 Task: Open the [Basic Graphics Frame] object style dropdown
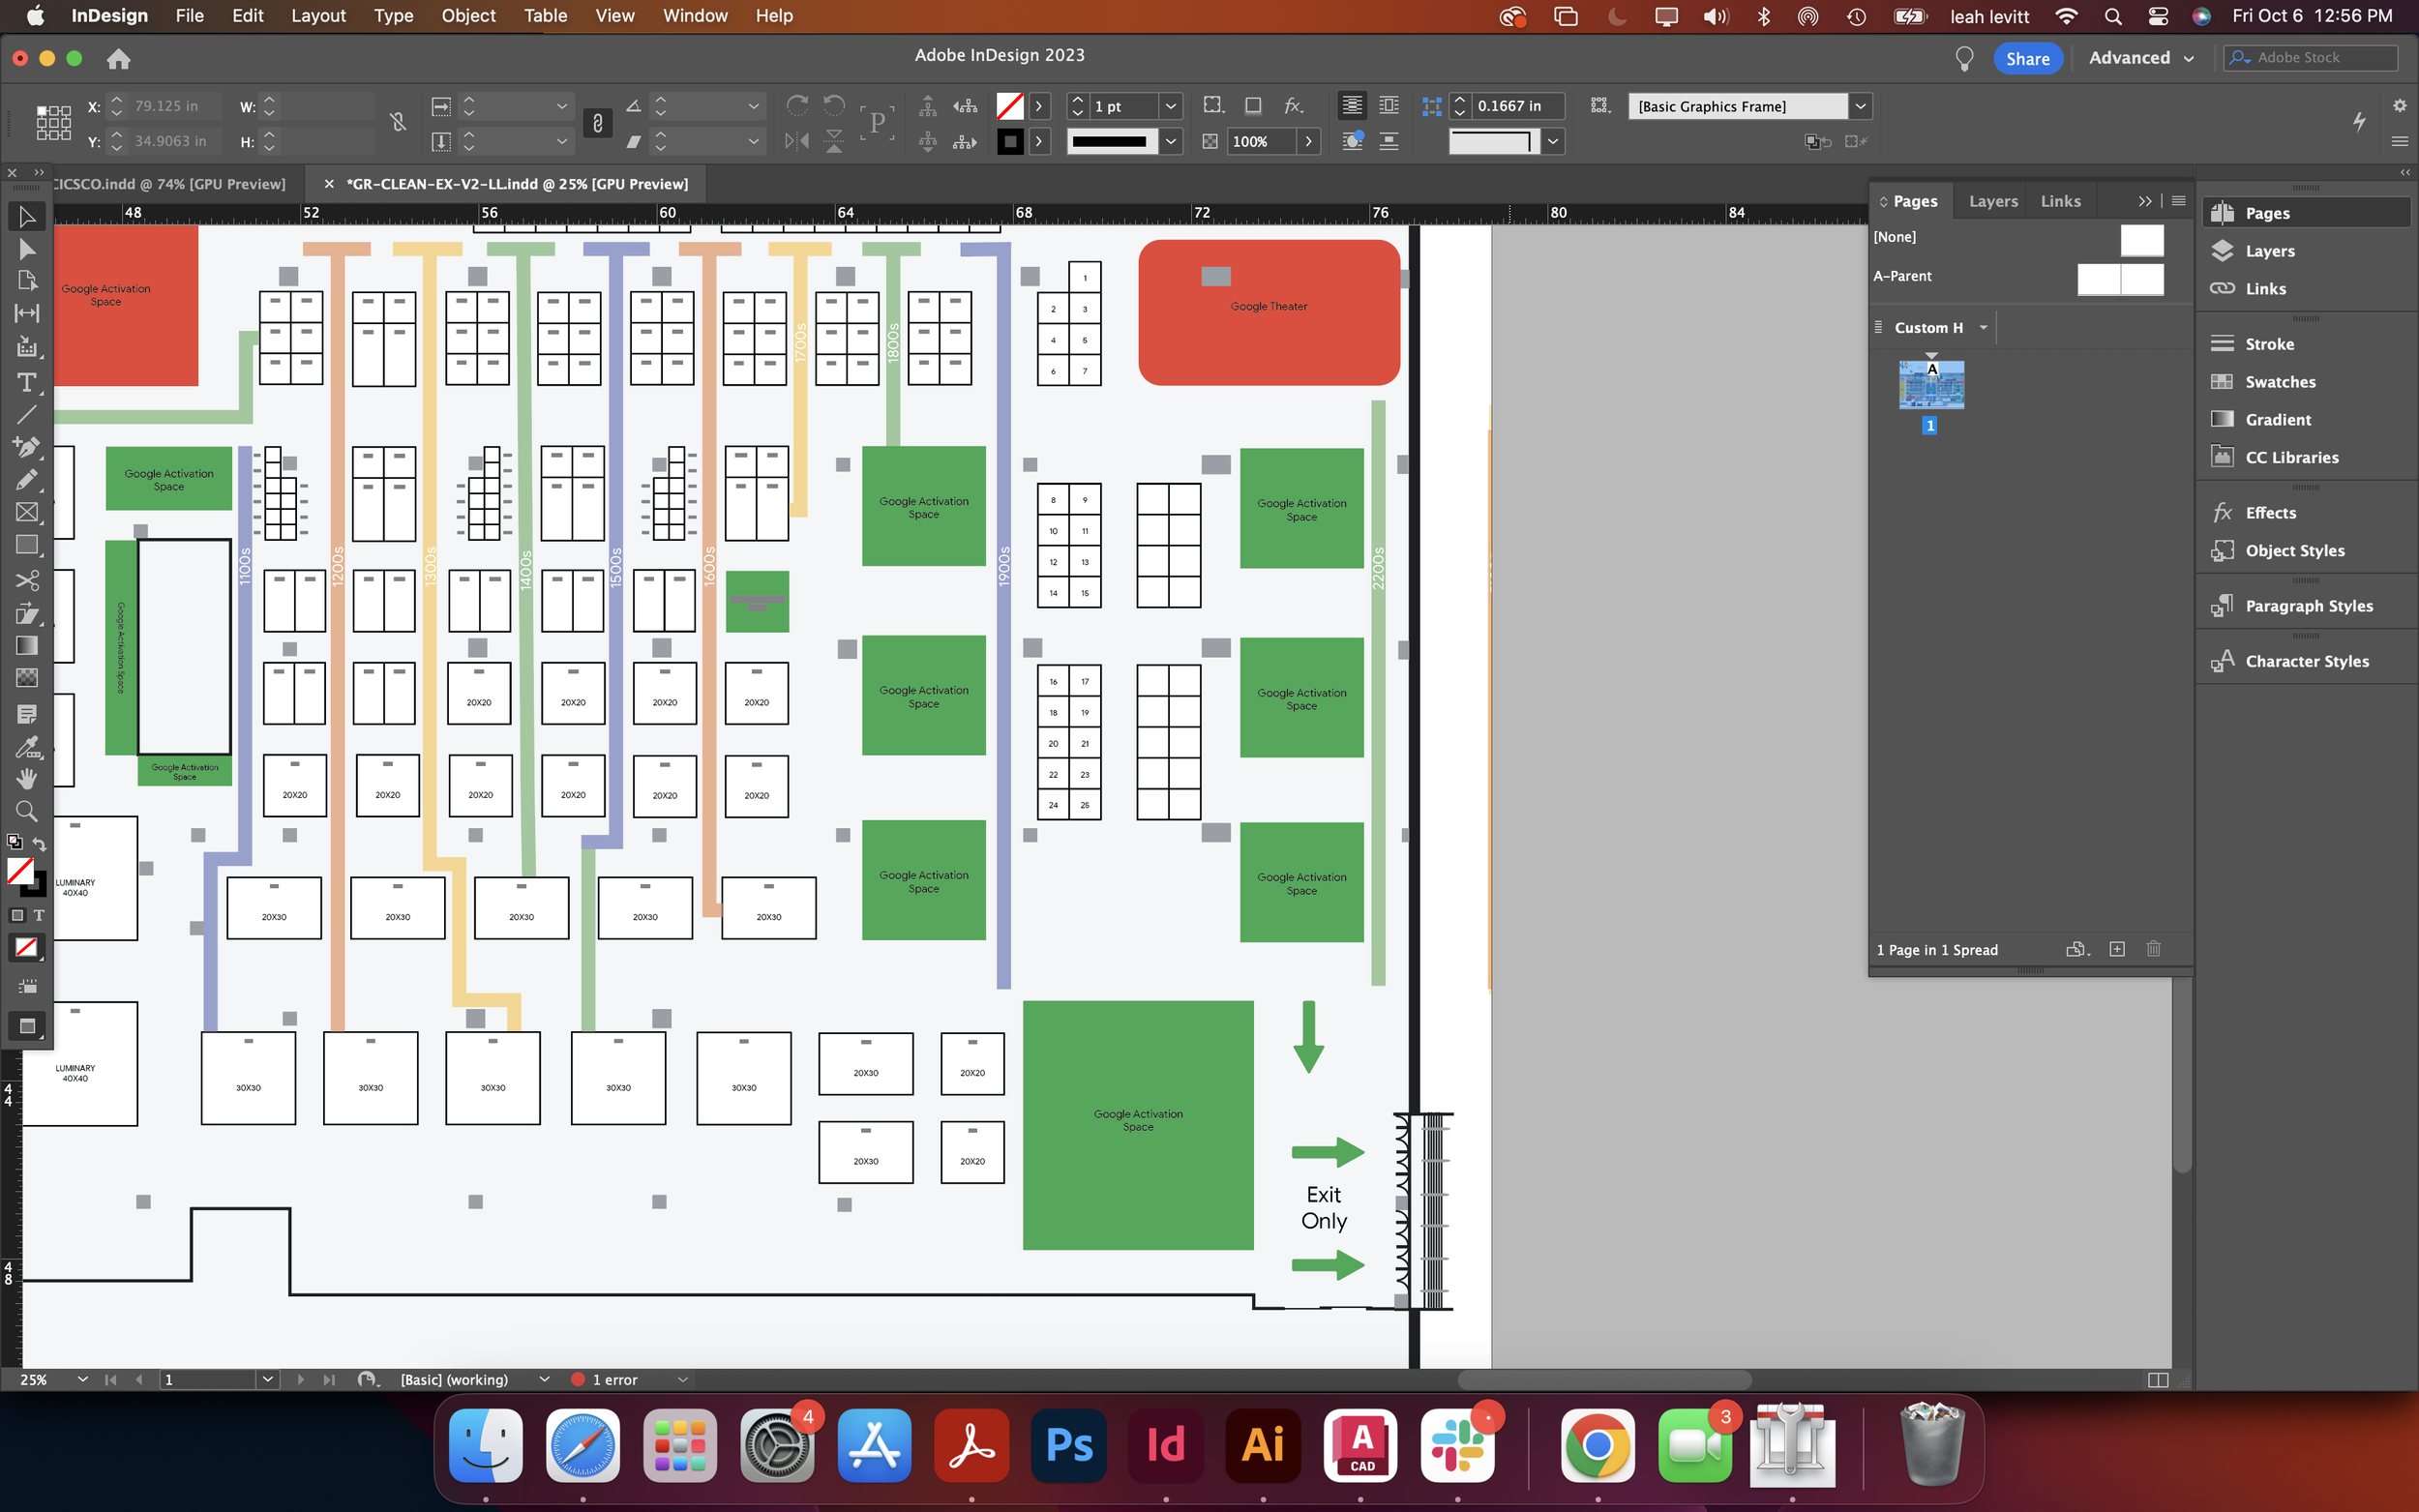(1861, 105)
